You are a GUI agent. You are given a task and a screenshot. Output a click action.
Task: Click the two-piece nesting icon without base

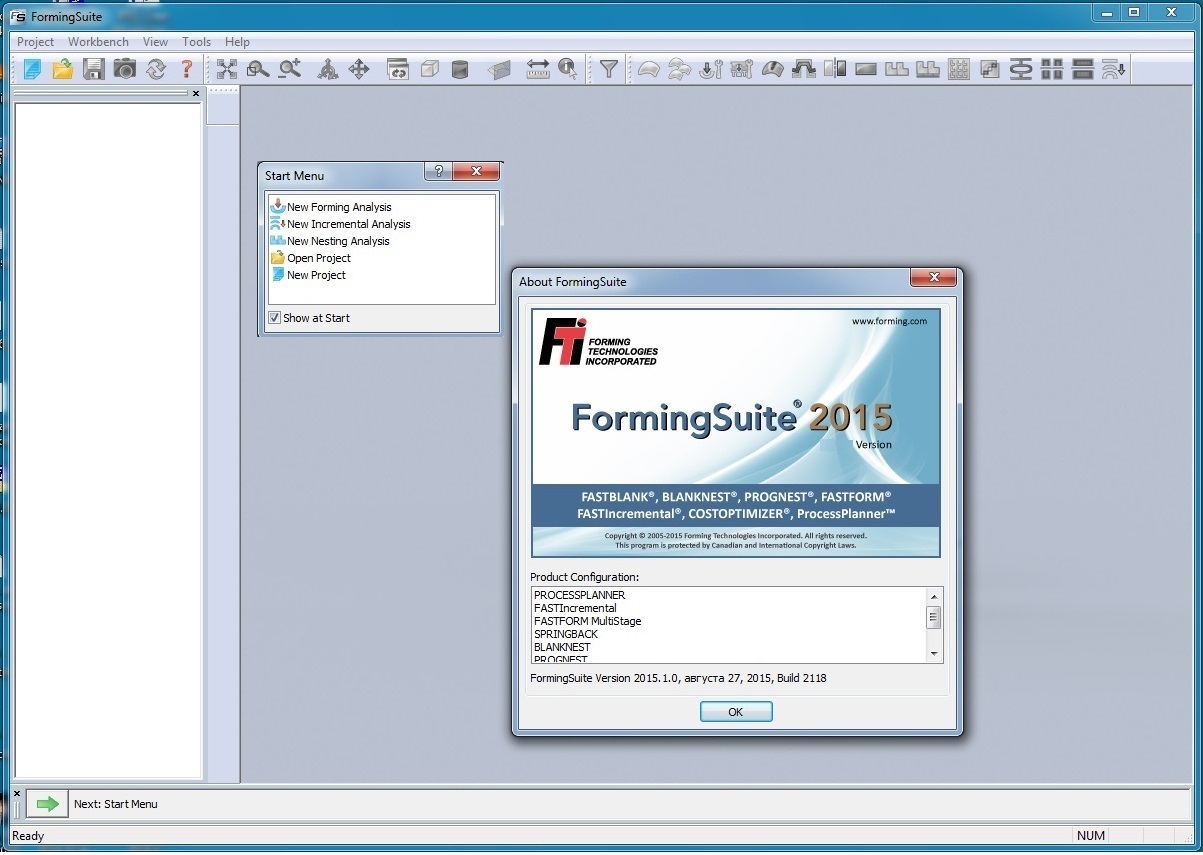pyautogui.click(x=896, y=69)
